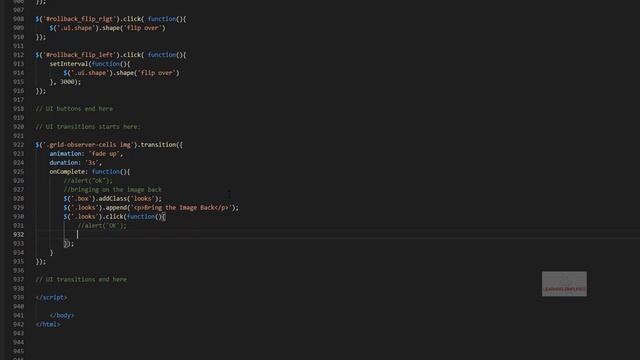This screenshot has width=640, height=360.
Task: Click the $('.box').addClass('looks'); line
Action: pyautogui.click(x=113, y=198)
